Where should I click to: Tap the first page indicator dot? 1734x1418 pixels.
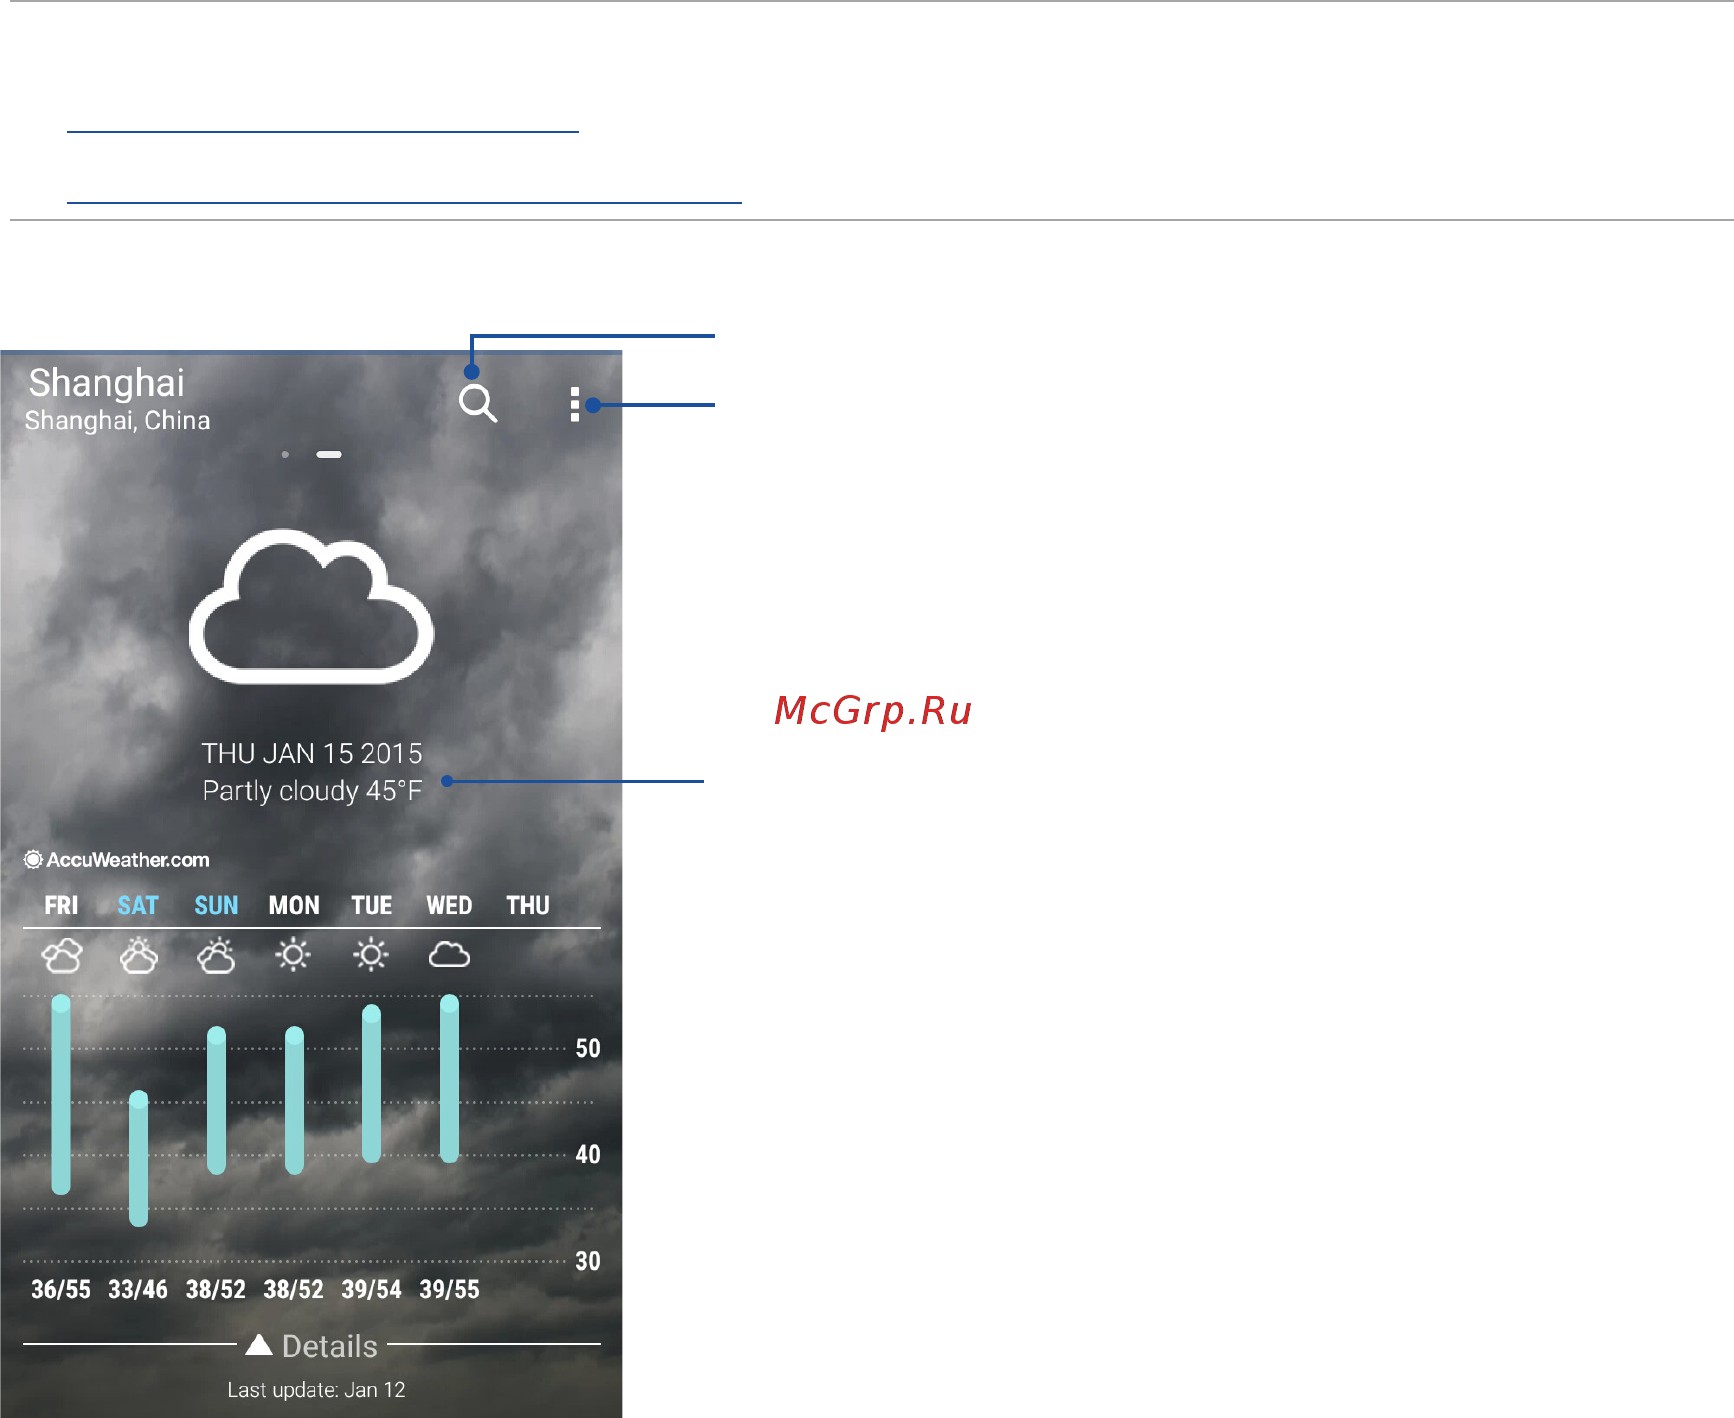[x=285, y=454]
